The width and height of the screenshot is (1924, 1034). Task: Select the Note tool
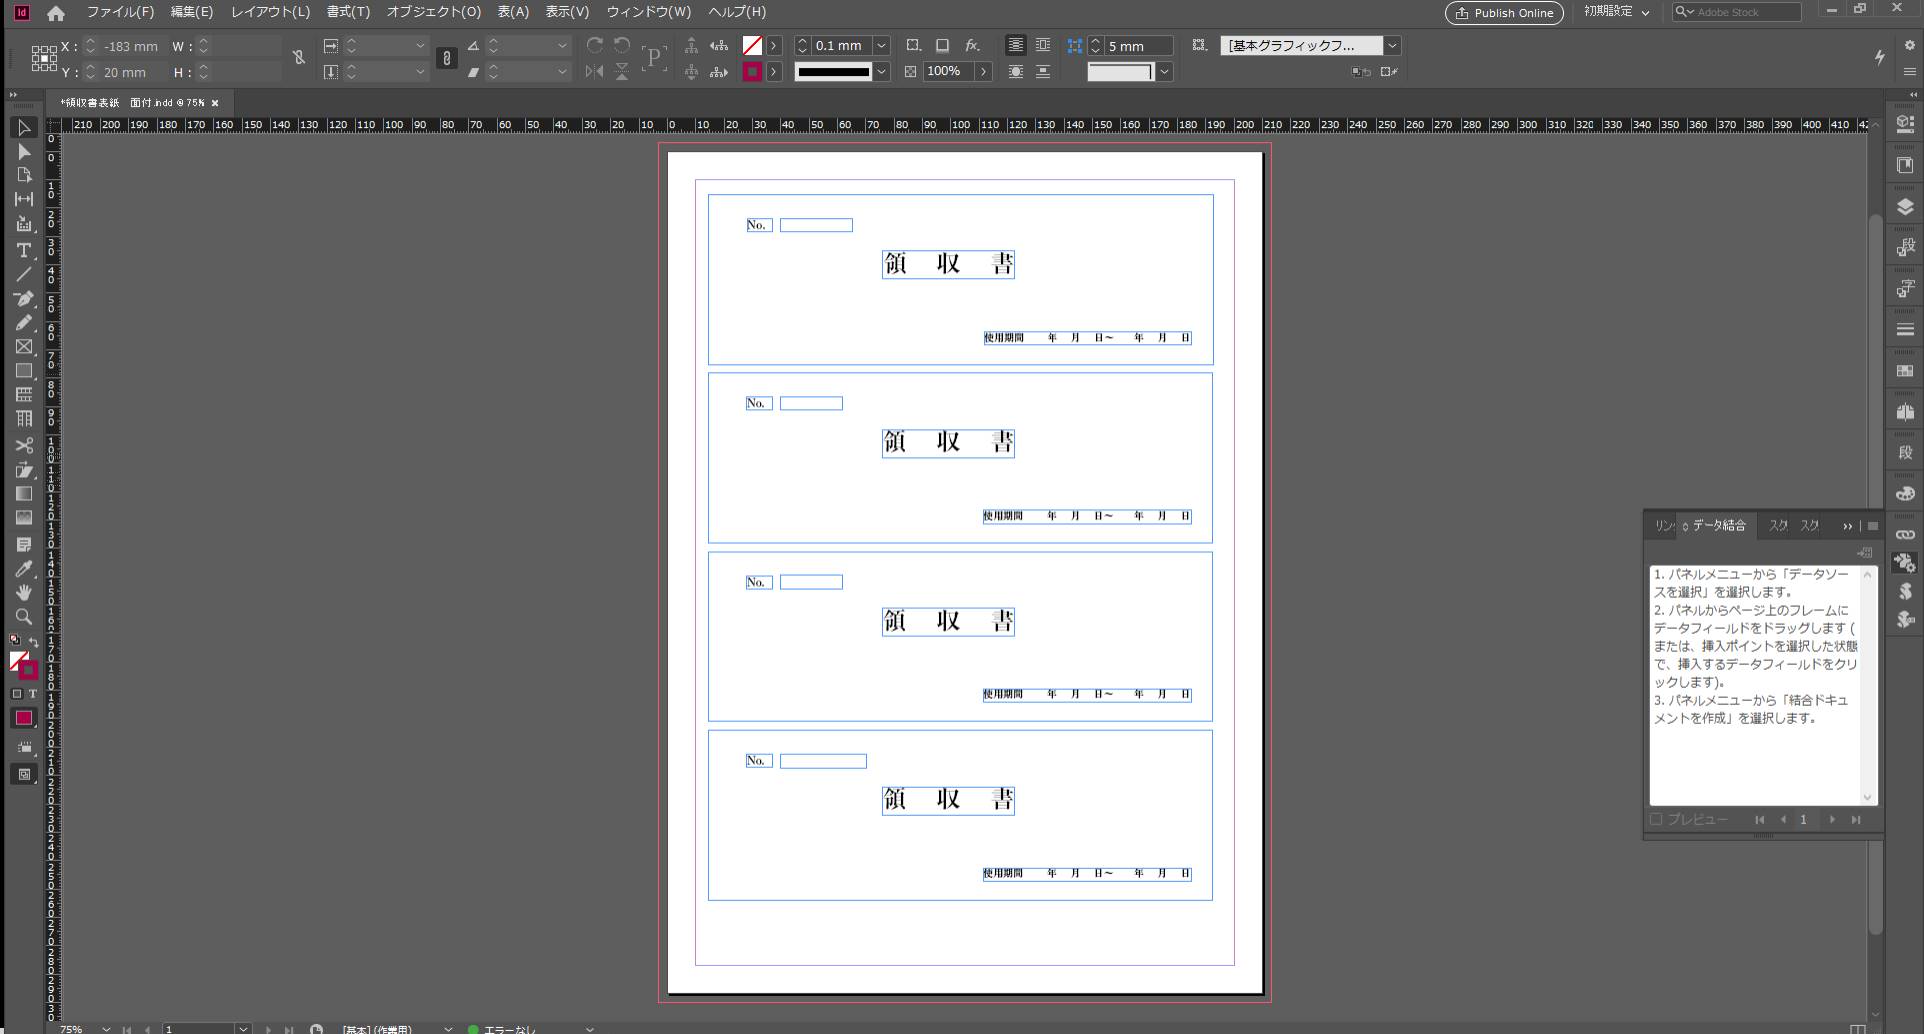tap(24, 545)
